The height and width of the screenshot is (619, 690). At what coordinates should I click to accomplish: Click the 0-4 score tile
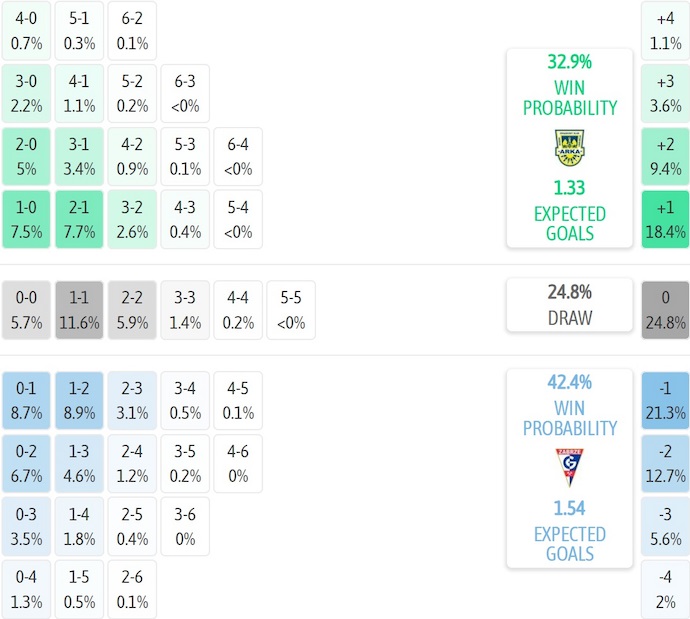(27, 590)
